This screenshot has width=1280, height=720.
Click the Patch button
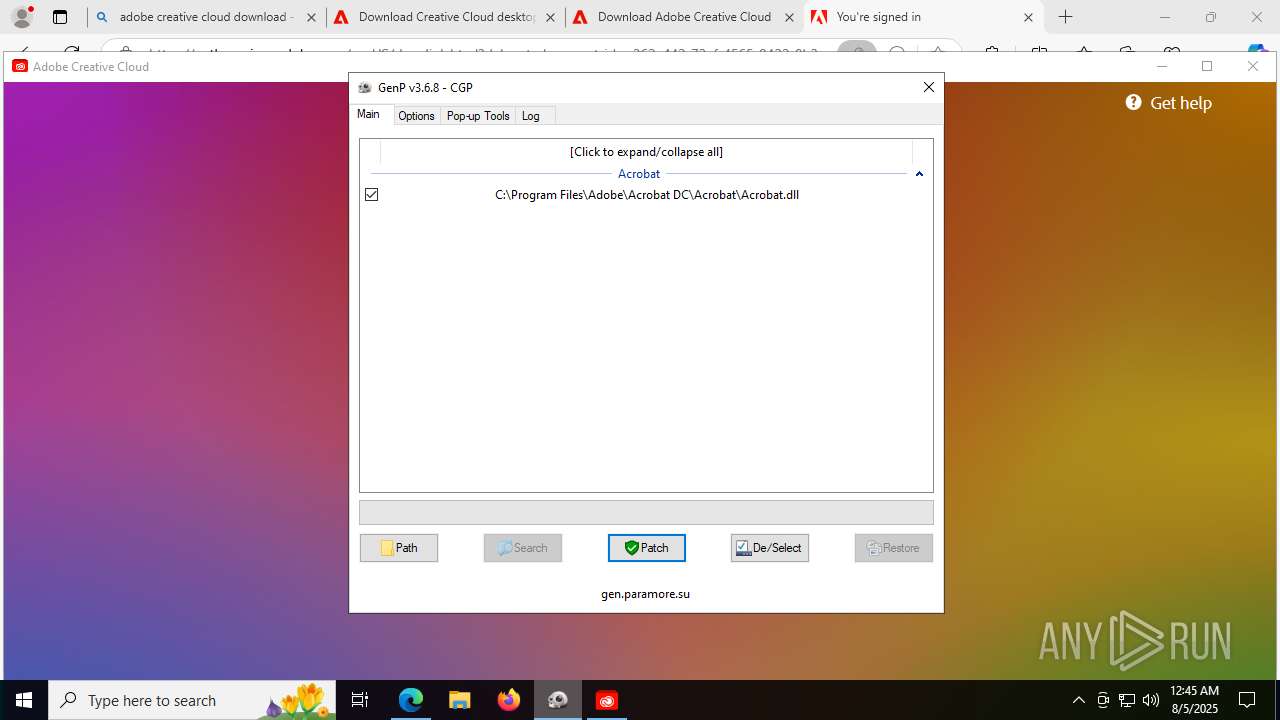tap(647, 548)
